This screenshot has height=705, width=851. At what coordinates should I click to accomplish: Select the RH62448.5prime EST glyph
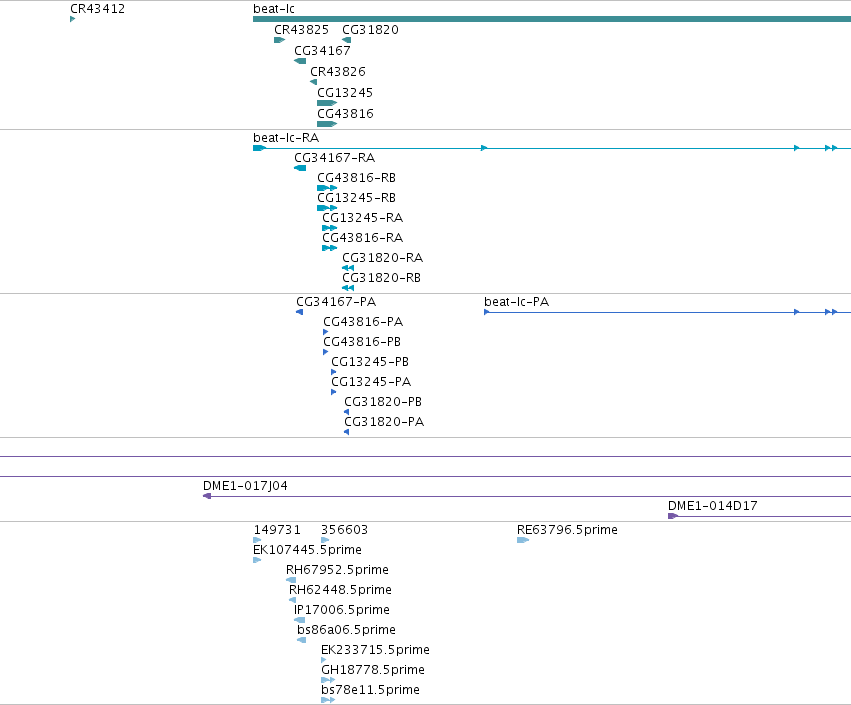click(x=292, y=600)
